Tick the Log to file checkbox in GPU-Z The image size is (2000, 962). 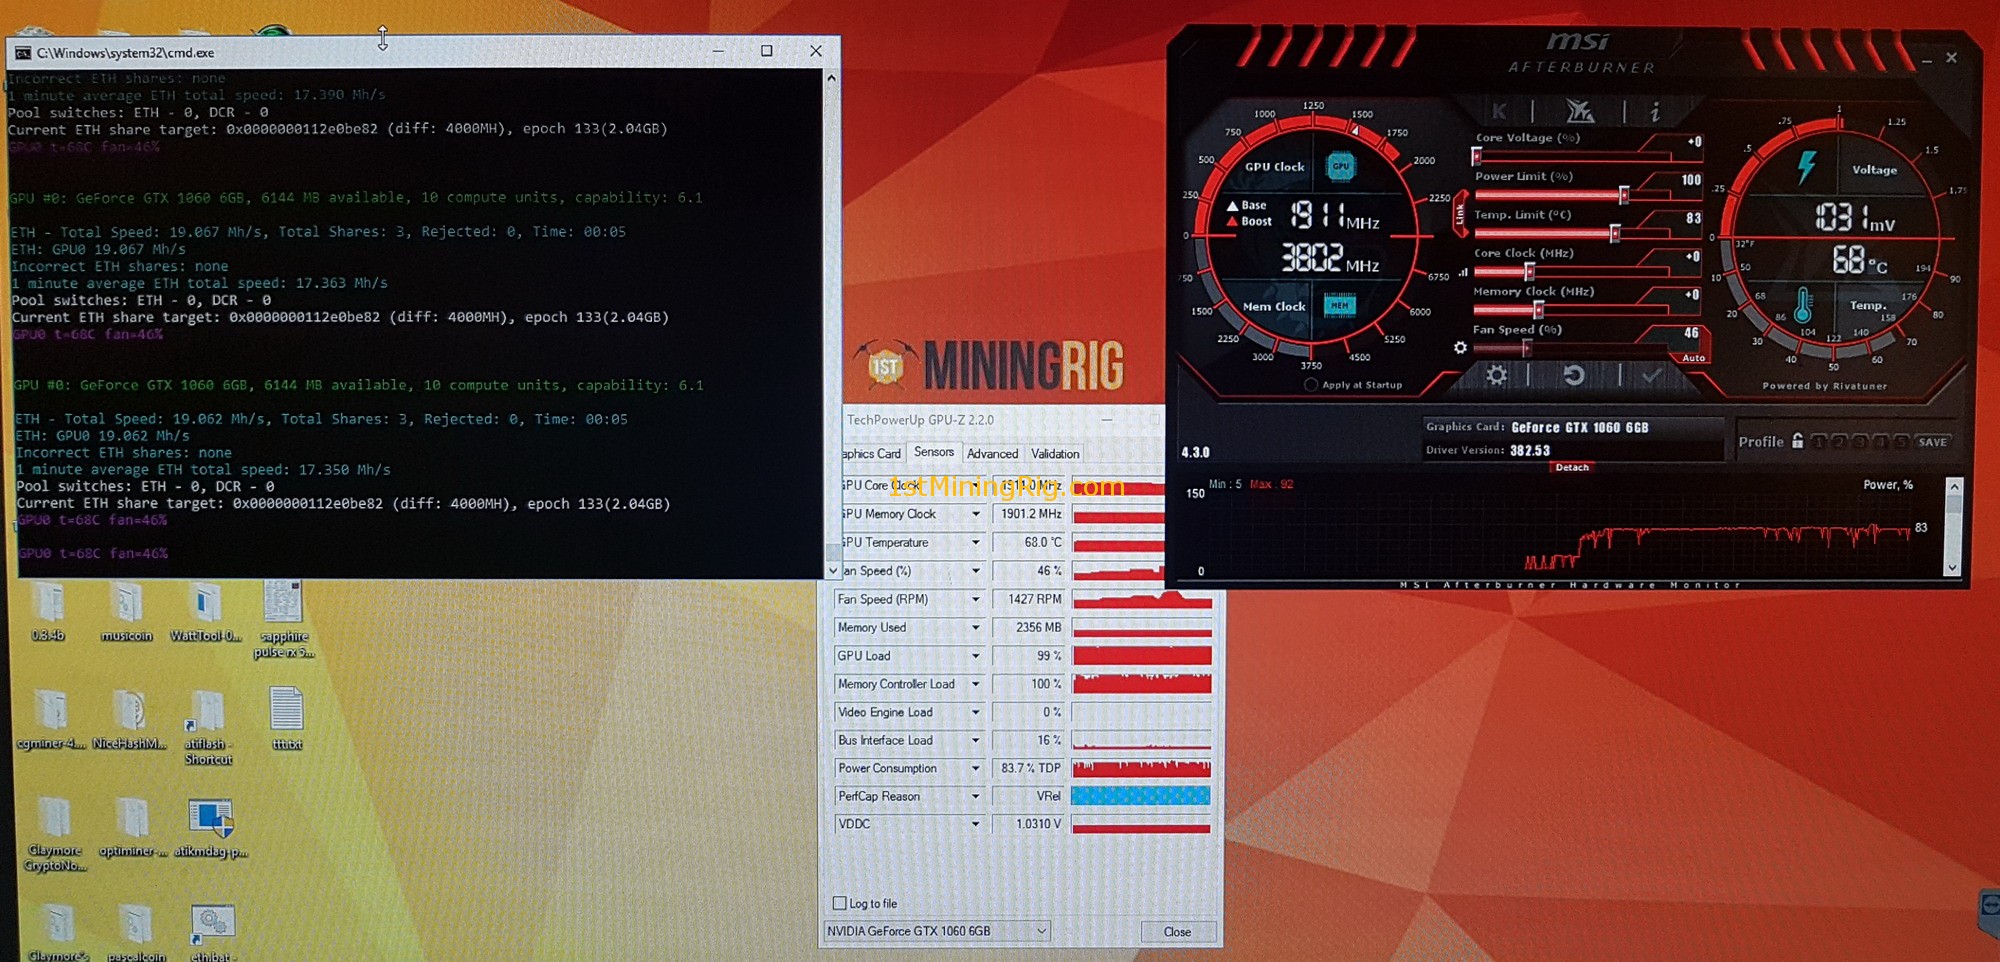(x=840, y=903)
